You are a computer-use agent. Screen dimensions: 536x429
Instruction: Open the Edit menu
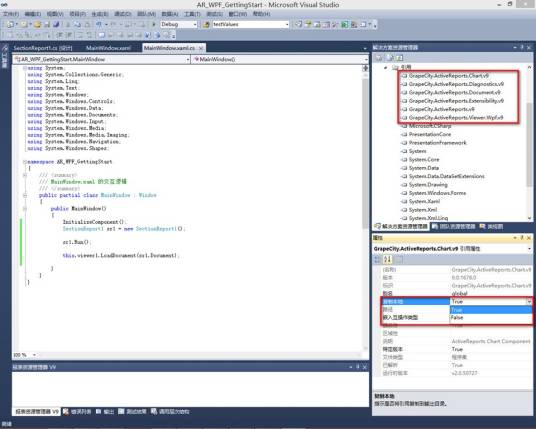(x=33, y=14)
